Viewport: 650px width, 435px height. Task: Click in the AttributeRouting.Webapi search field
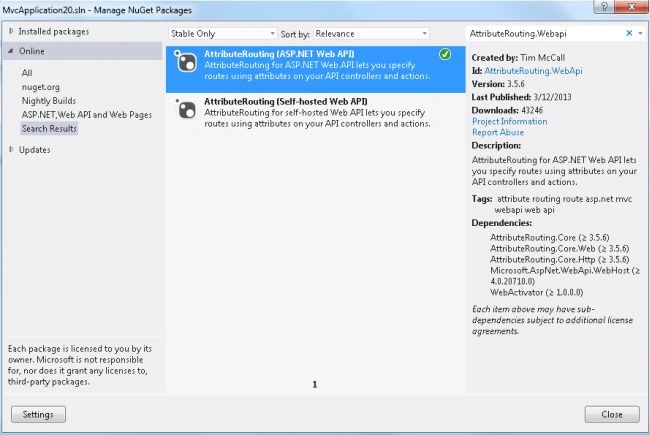point(545,34)
